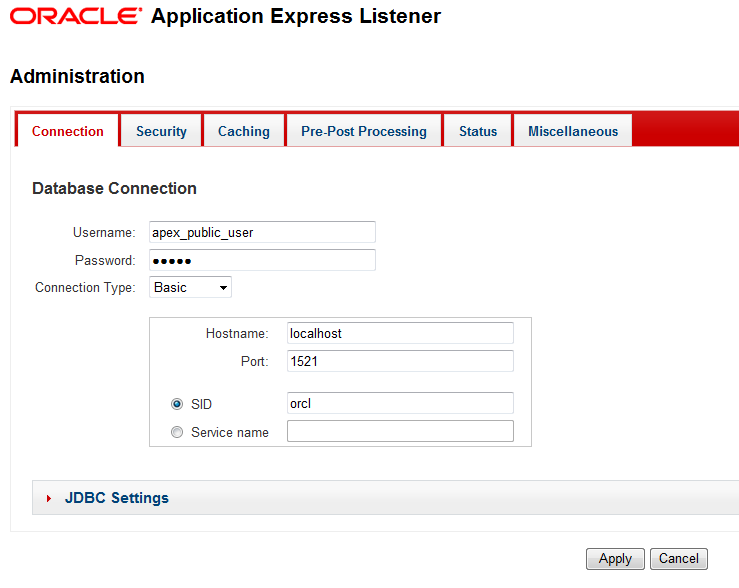Click the Connection Type label
This screenshot has height=588, width=739.
coord(85,287)
